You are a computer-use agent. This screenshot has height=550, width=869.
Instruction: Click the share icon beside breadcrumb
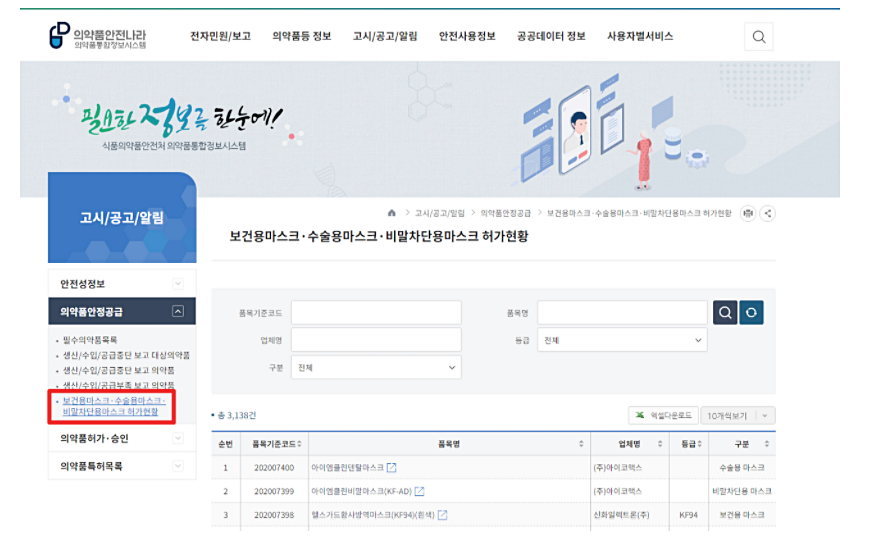768,213
